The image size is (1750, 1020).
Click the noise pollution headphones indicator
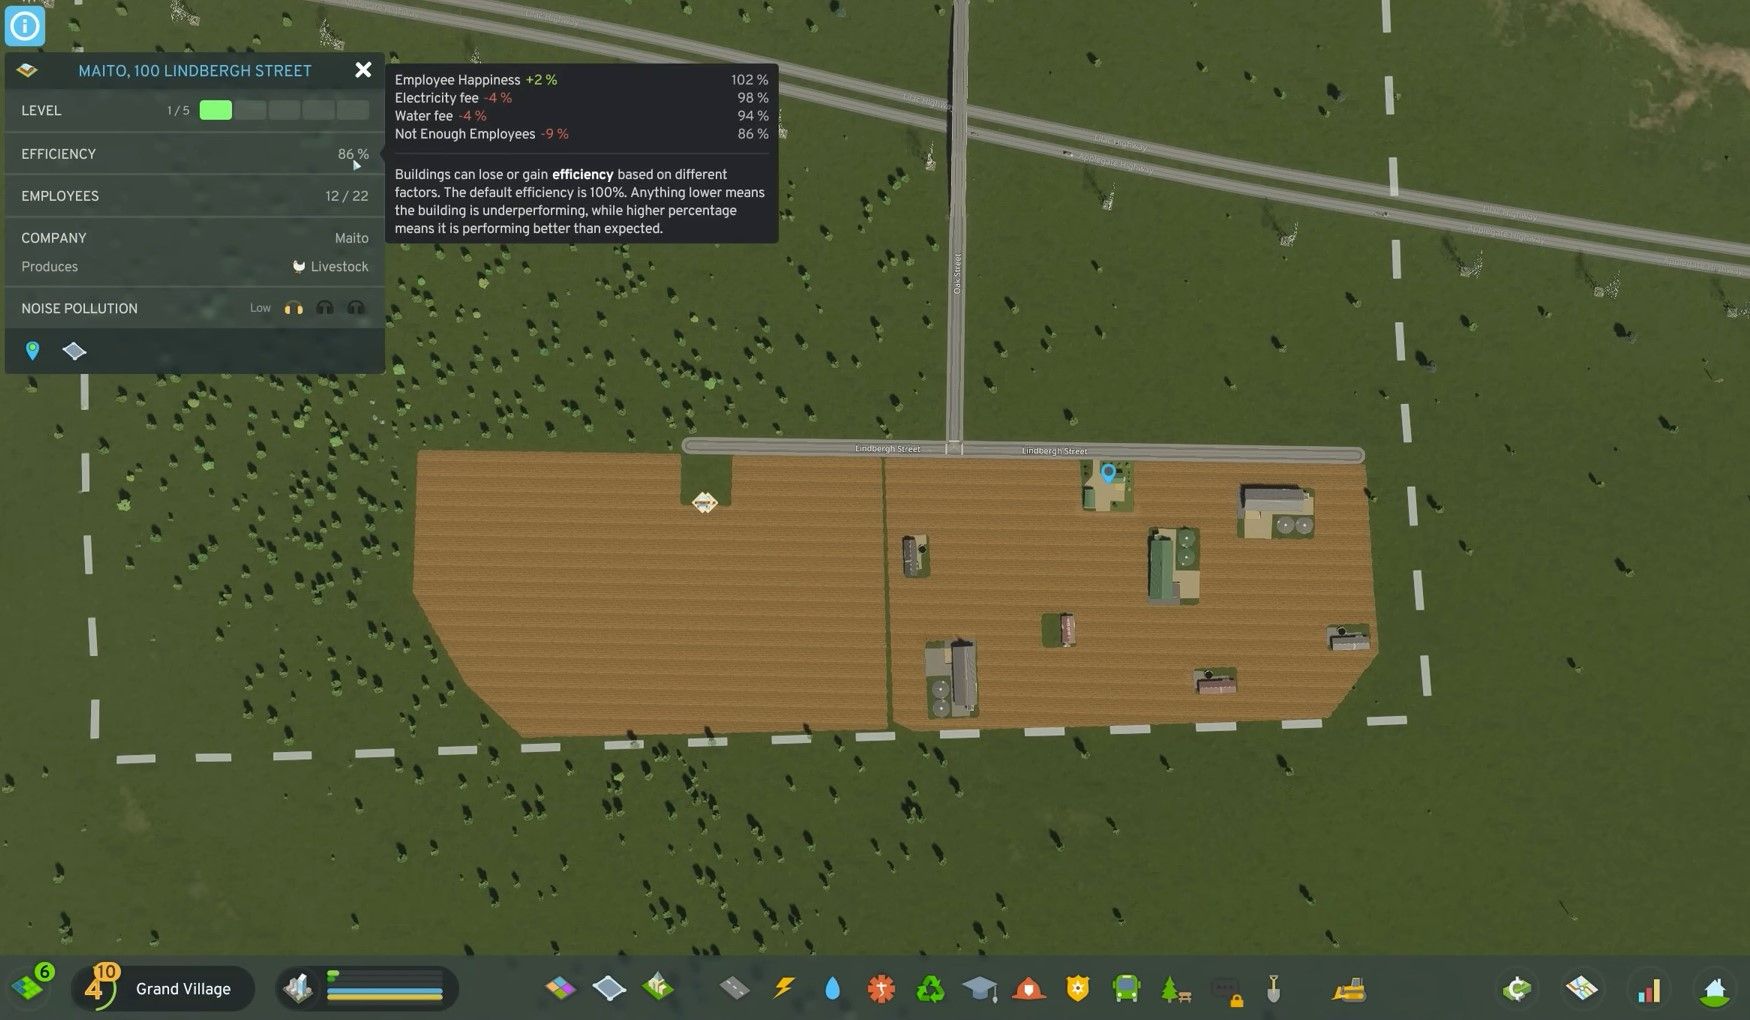coord(325,308)
